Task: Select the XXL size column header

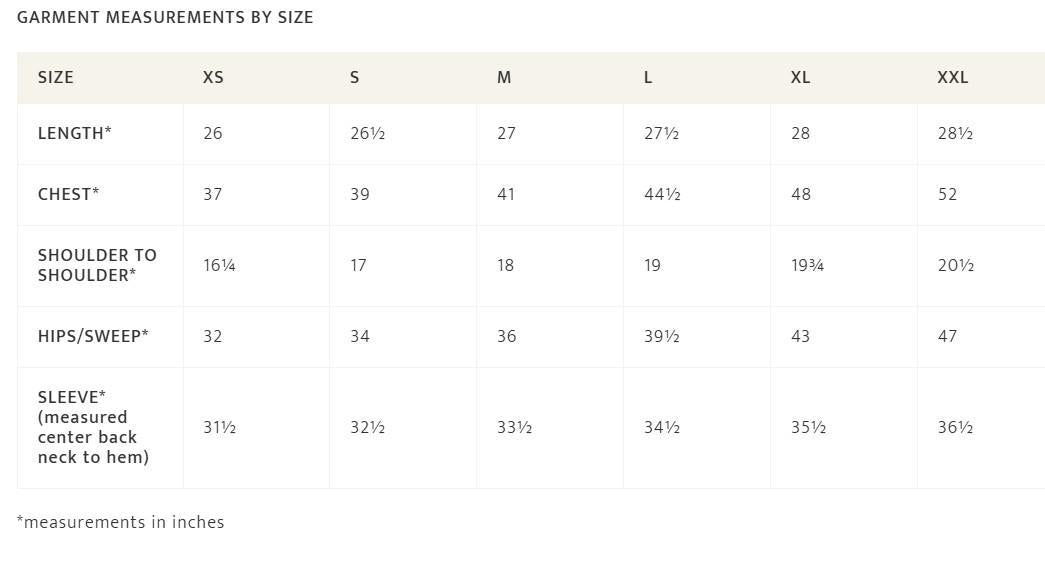Action: [x=952, y=77]
